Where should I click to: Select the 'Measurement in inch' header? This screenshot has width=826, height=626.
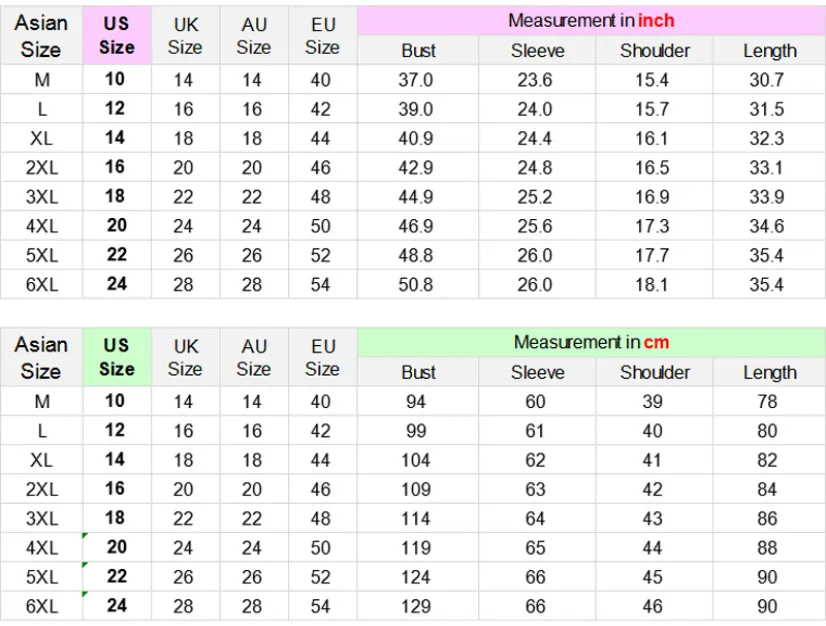click(591, 21)
